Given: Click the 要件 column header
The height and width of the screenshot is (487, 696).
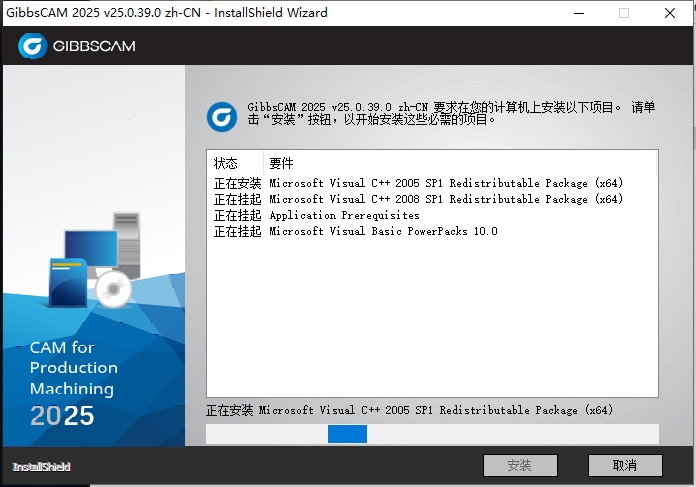Looking at the screenshot, I should (282, 163).
